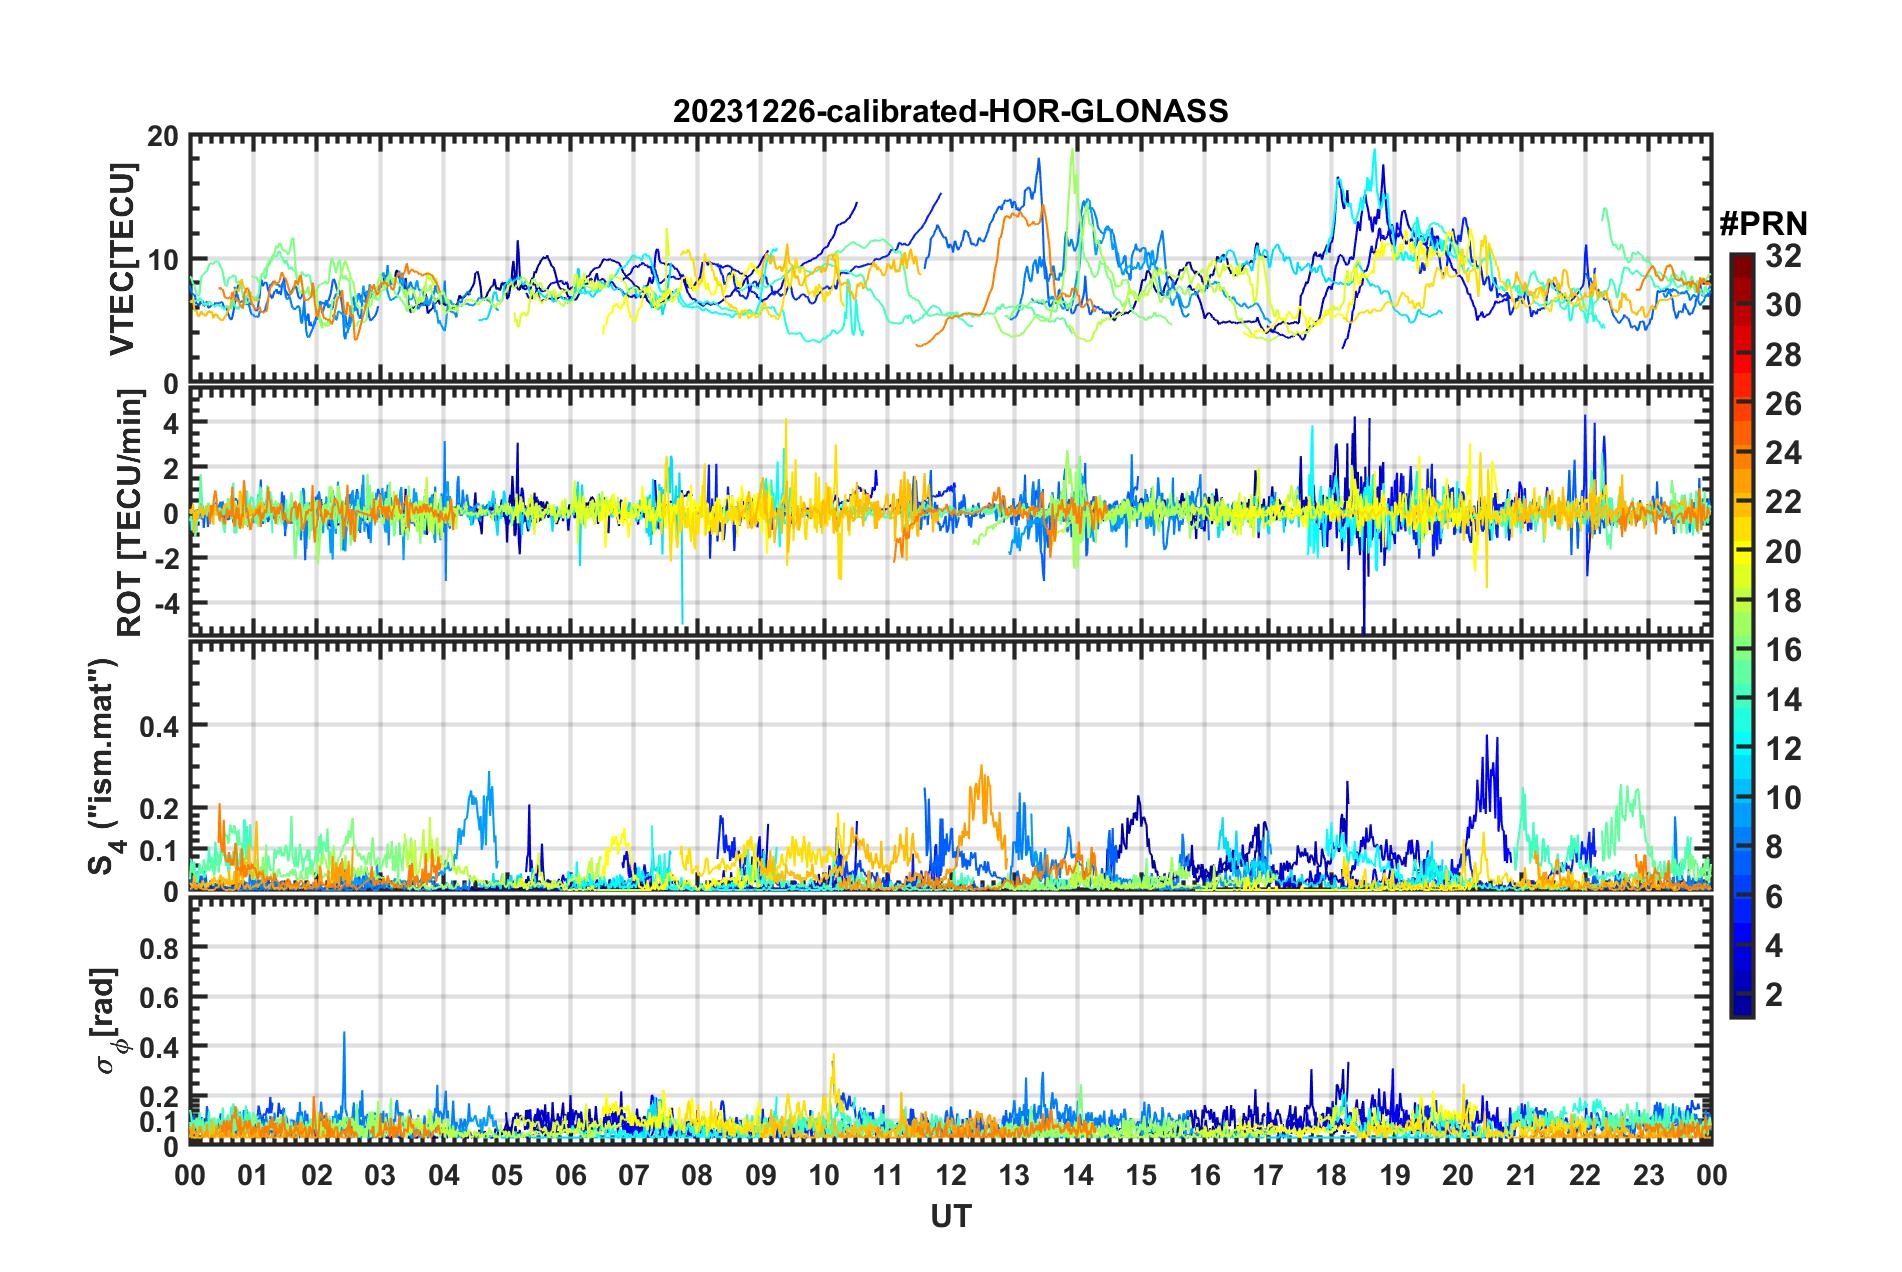Click the S4 ("ism.mat") axis label
Image resolution: width=1902 pixels, height=1272 pixels.
(x=103, y=766)
